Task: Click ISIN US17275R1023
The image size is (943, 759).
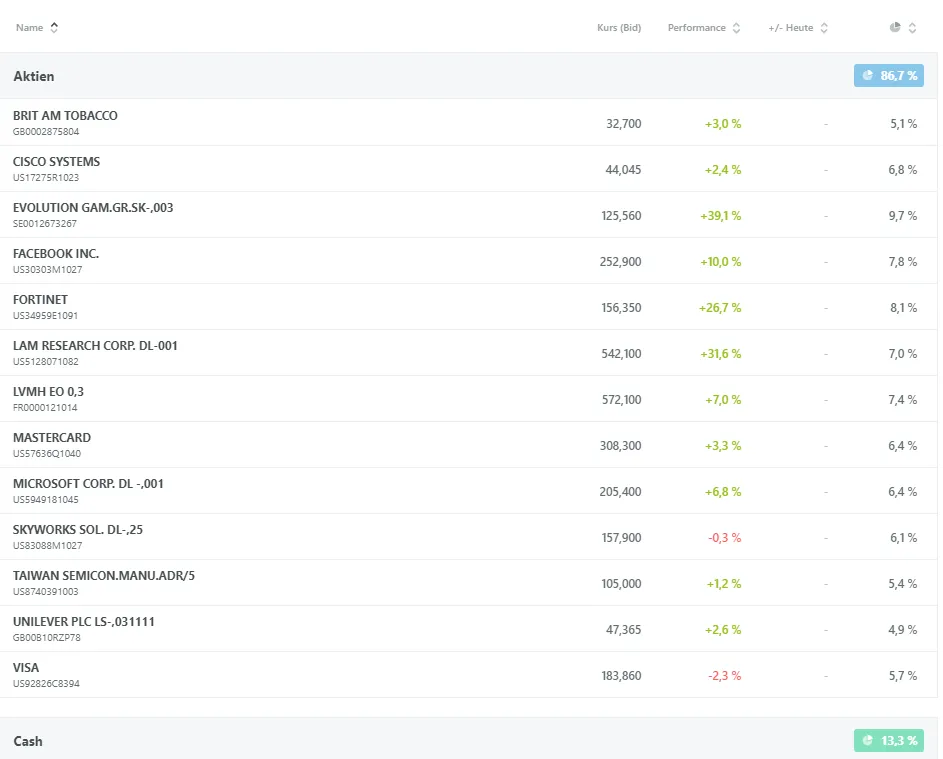Action: (x=46, y=177)
